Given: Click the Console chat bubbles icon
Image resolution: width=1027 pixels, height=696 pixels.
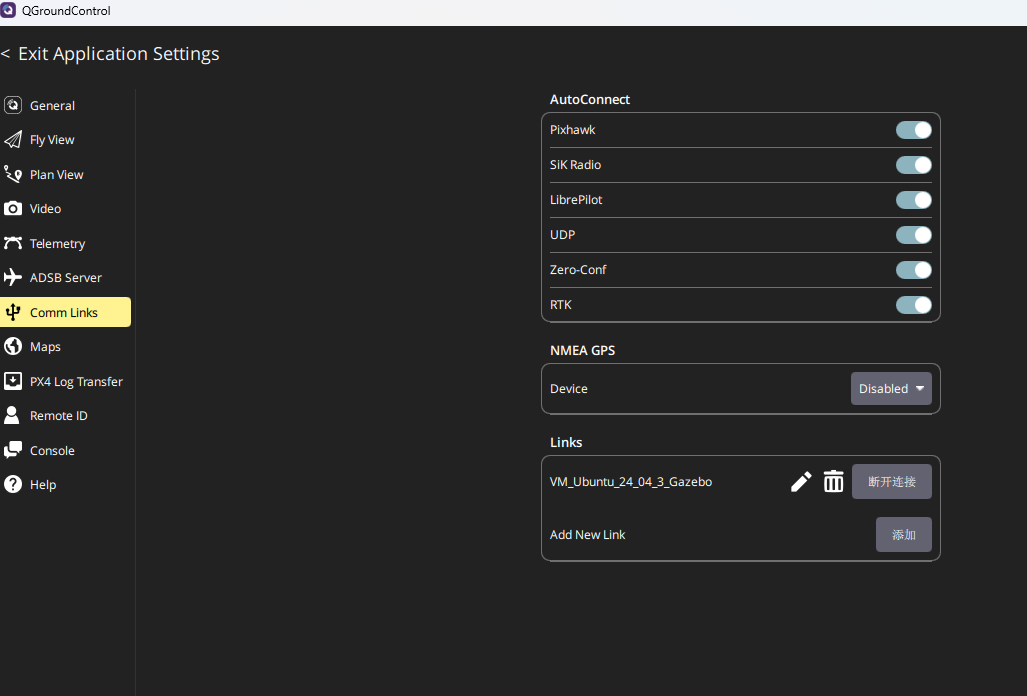Looking at the screenshot, I should (12, 450).
